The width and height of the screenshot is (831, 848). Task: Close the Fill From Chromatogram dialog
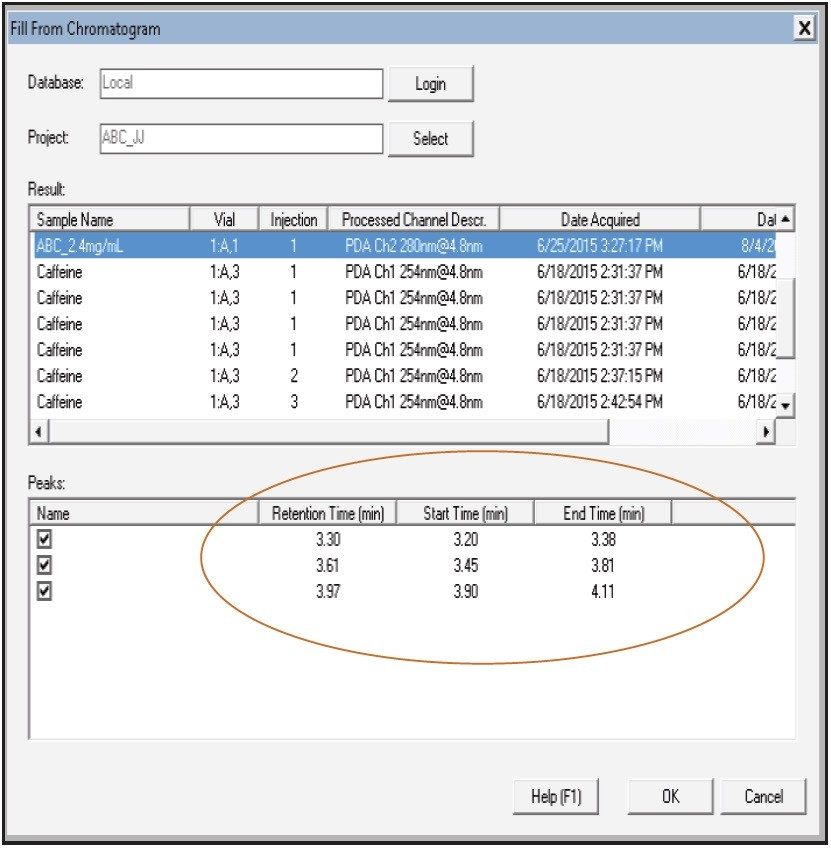[804, 28]
